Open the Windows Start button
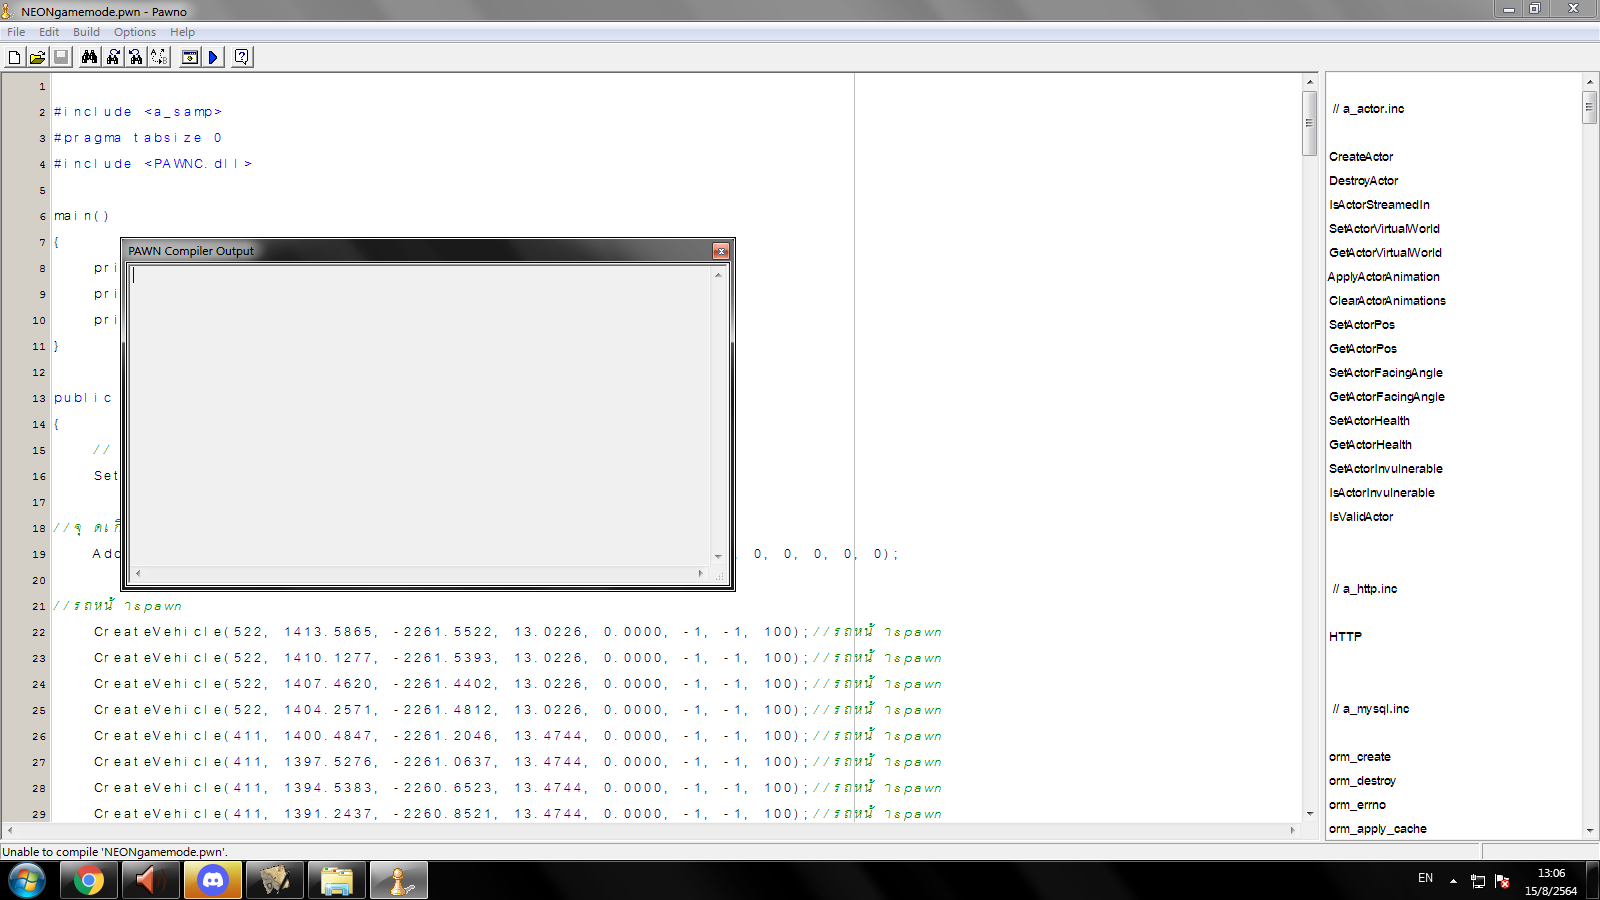This screenshot has height=900, width=1600. (27, 881)
